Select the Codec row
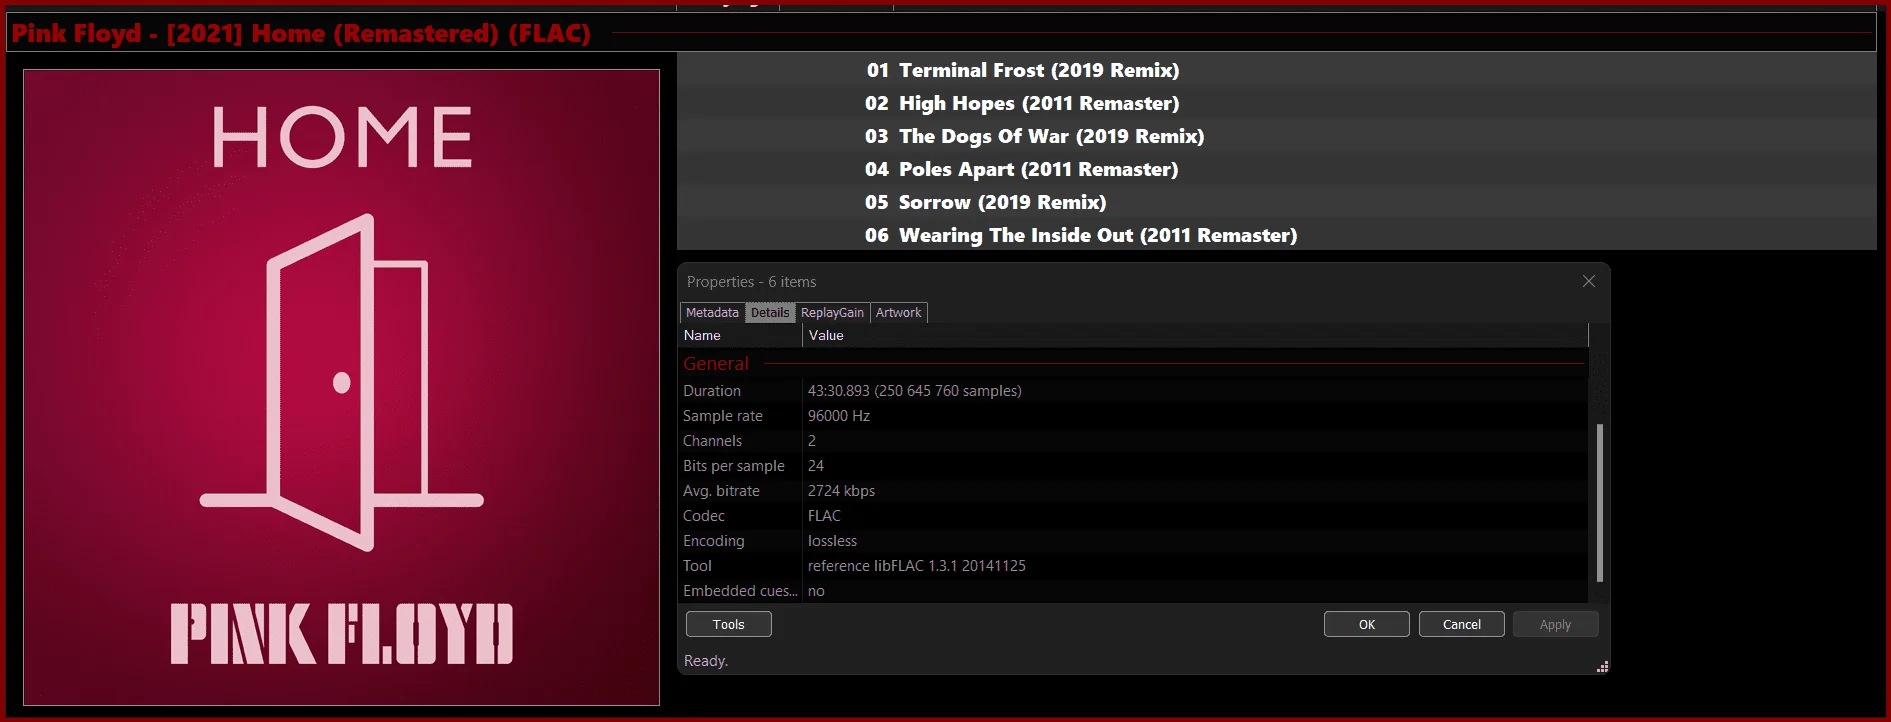This screenshot has height=722, width=1891. [x=1134, y=516]
